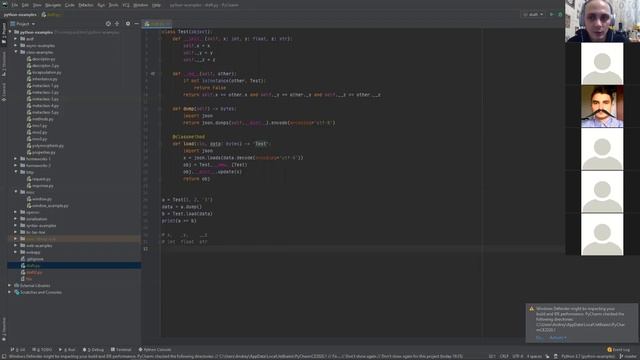This screenshot has height=360, width=640.
Task: Collapse the python-examples root node
Action: (10, 32)
